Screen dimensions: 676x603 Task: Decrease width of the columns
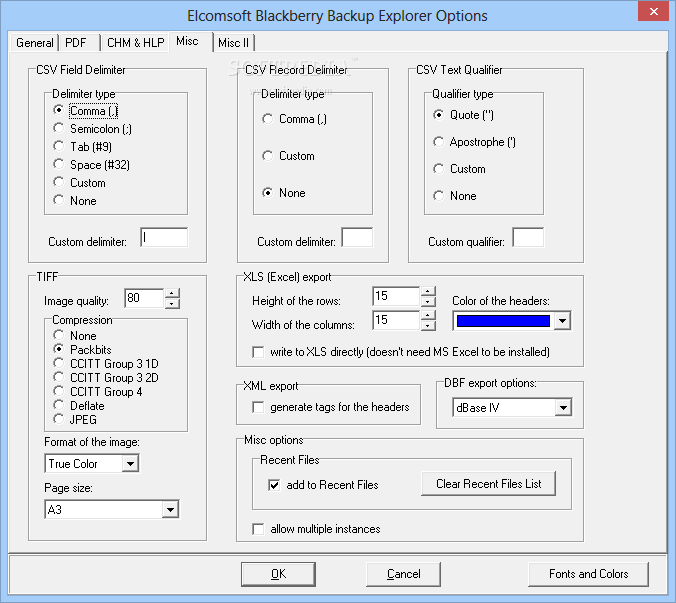tap(428, 325)
